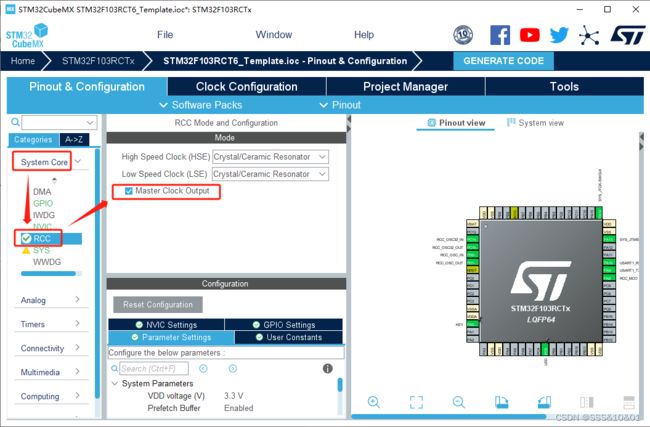Click the ST community network icon

tap(589, 35)
